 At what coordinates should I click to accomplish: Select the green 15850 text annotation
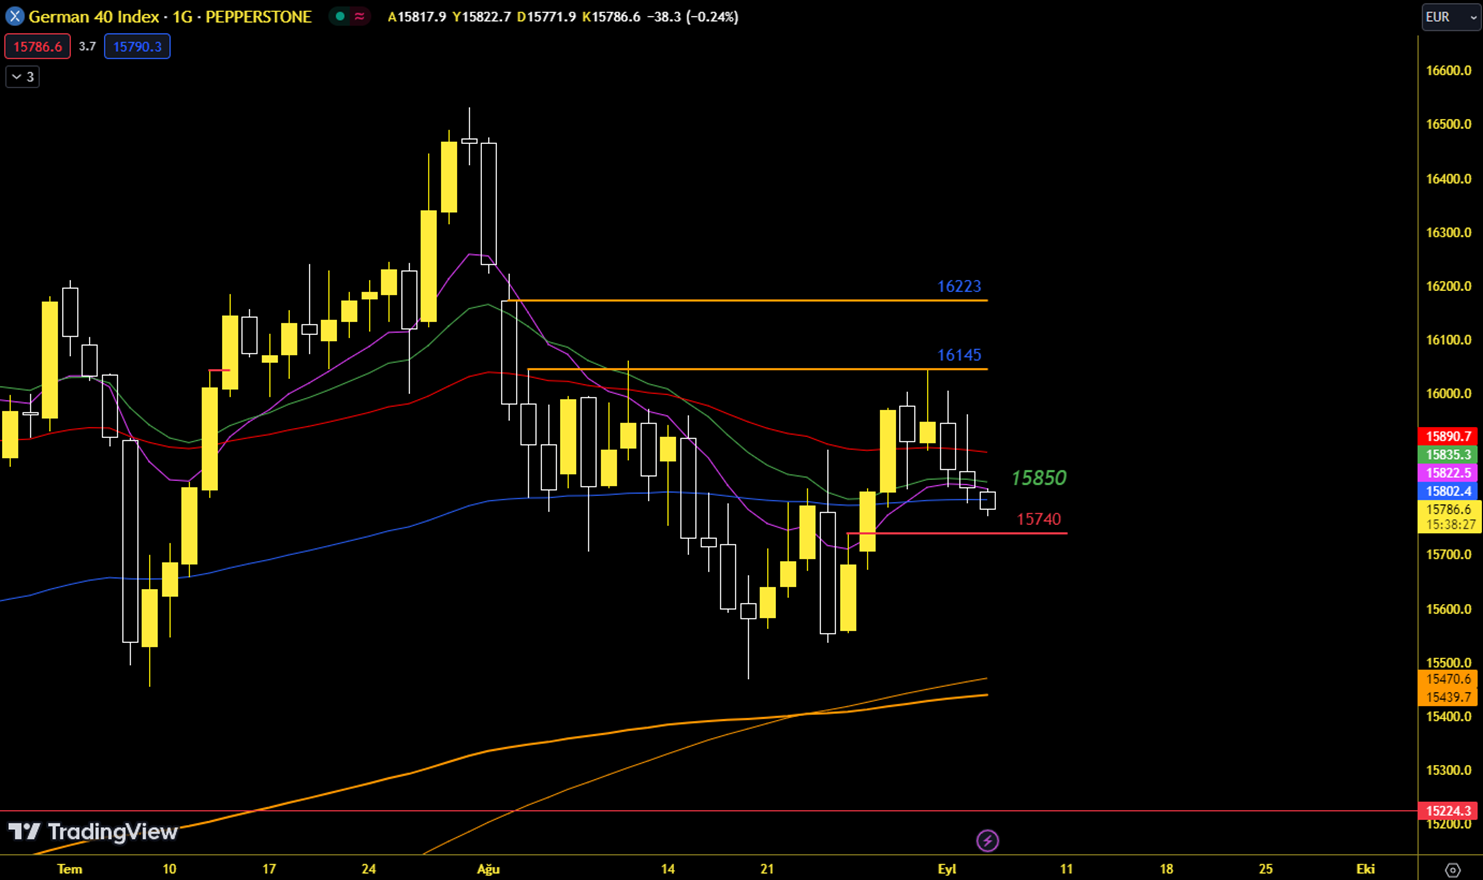click(1038, 478)
